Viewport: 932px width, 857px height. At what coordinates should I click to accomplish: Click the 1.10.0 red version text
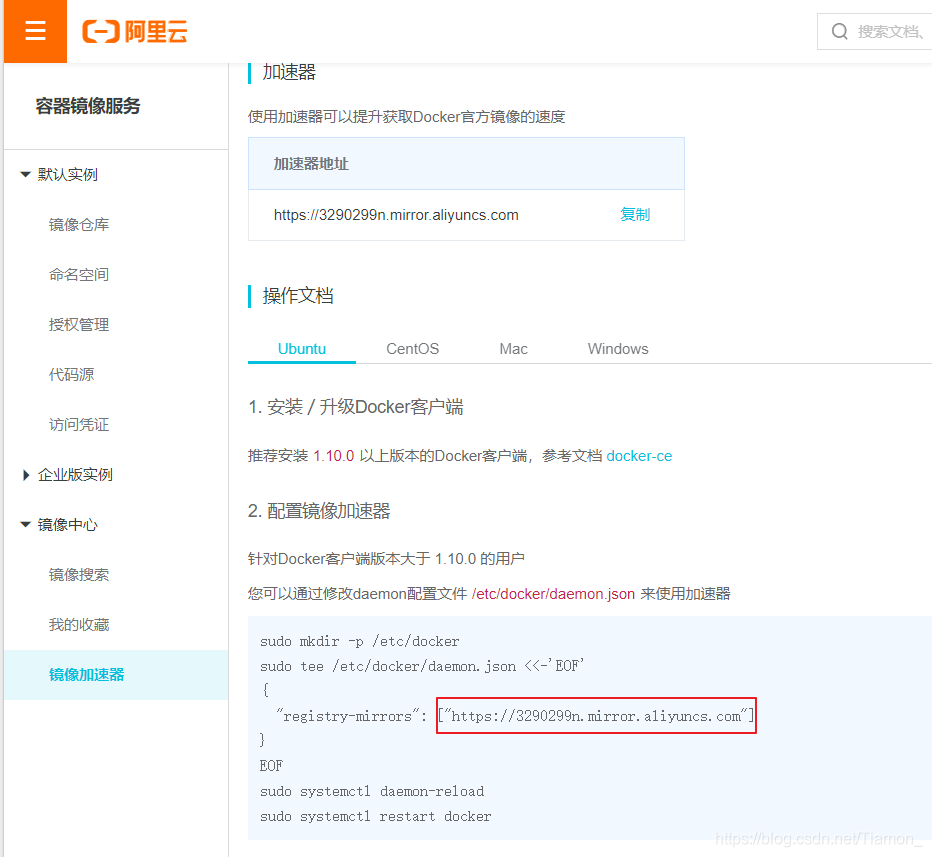coord(333,456)
